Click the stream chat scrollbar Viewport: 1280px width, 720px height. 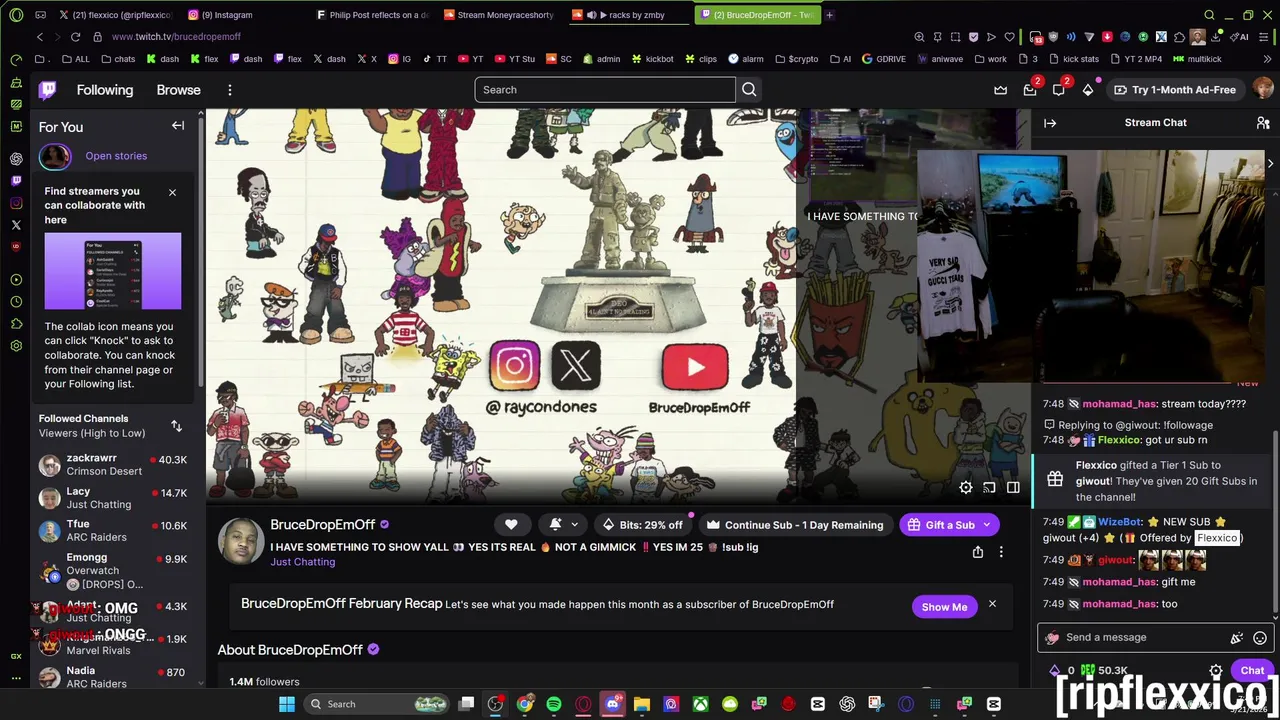pos(1276,520)
